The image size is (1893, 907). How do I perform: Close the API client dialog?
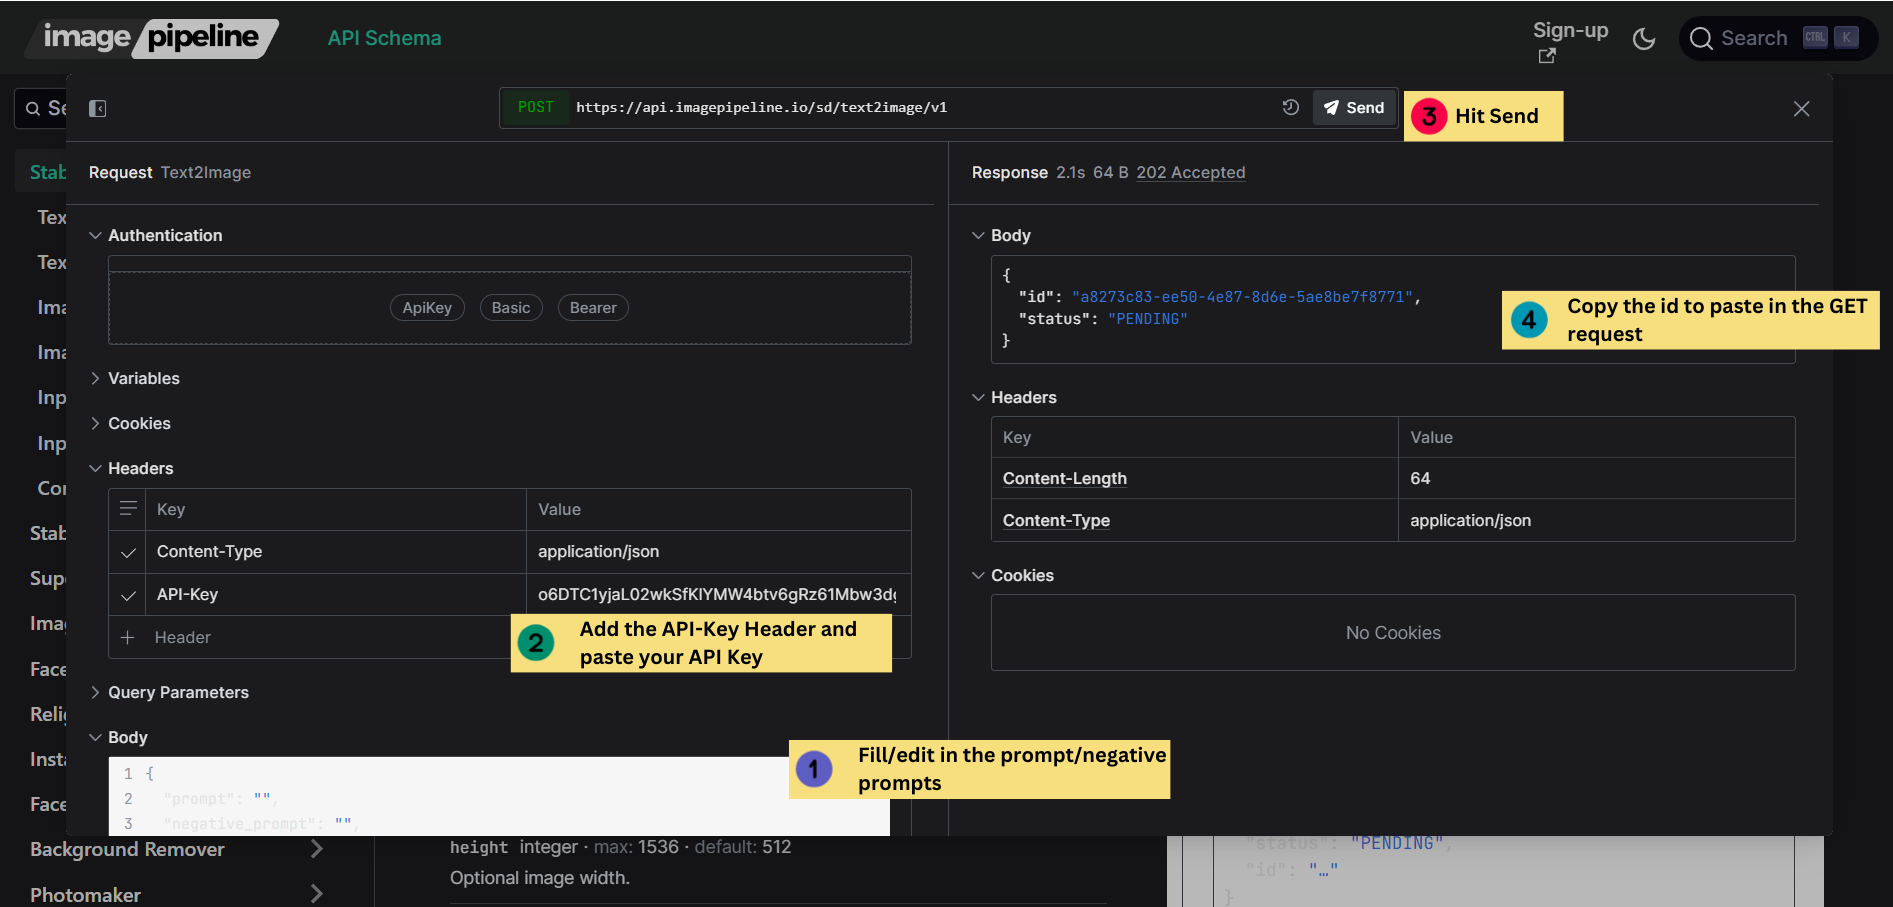(x=1801, y=108)
